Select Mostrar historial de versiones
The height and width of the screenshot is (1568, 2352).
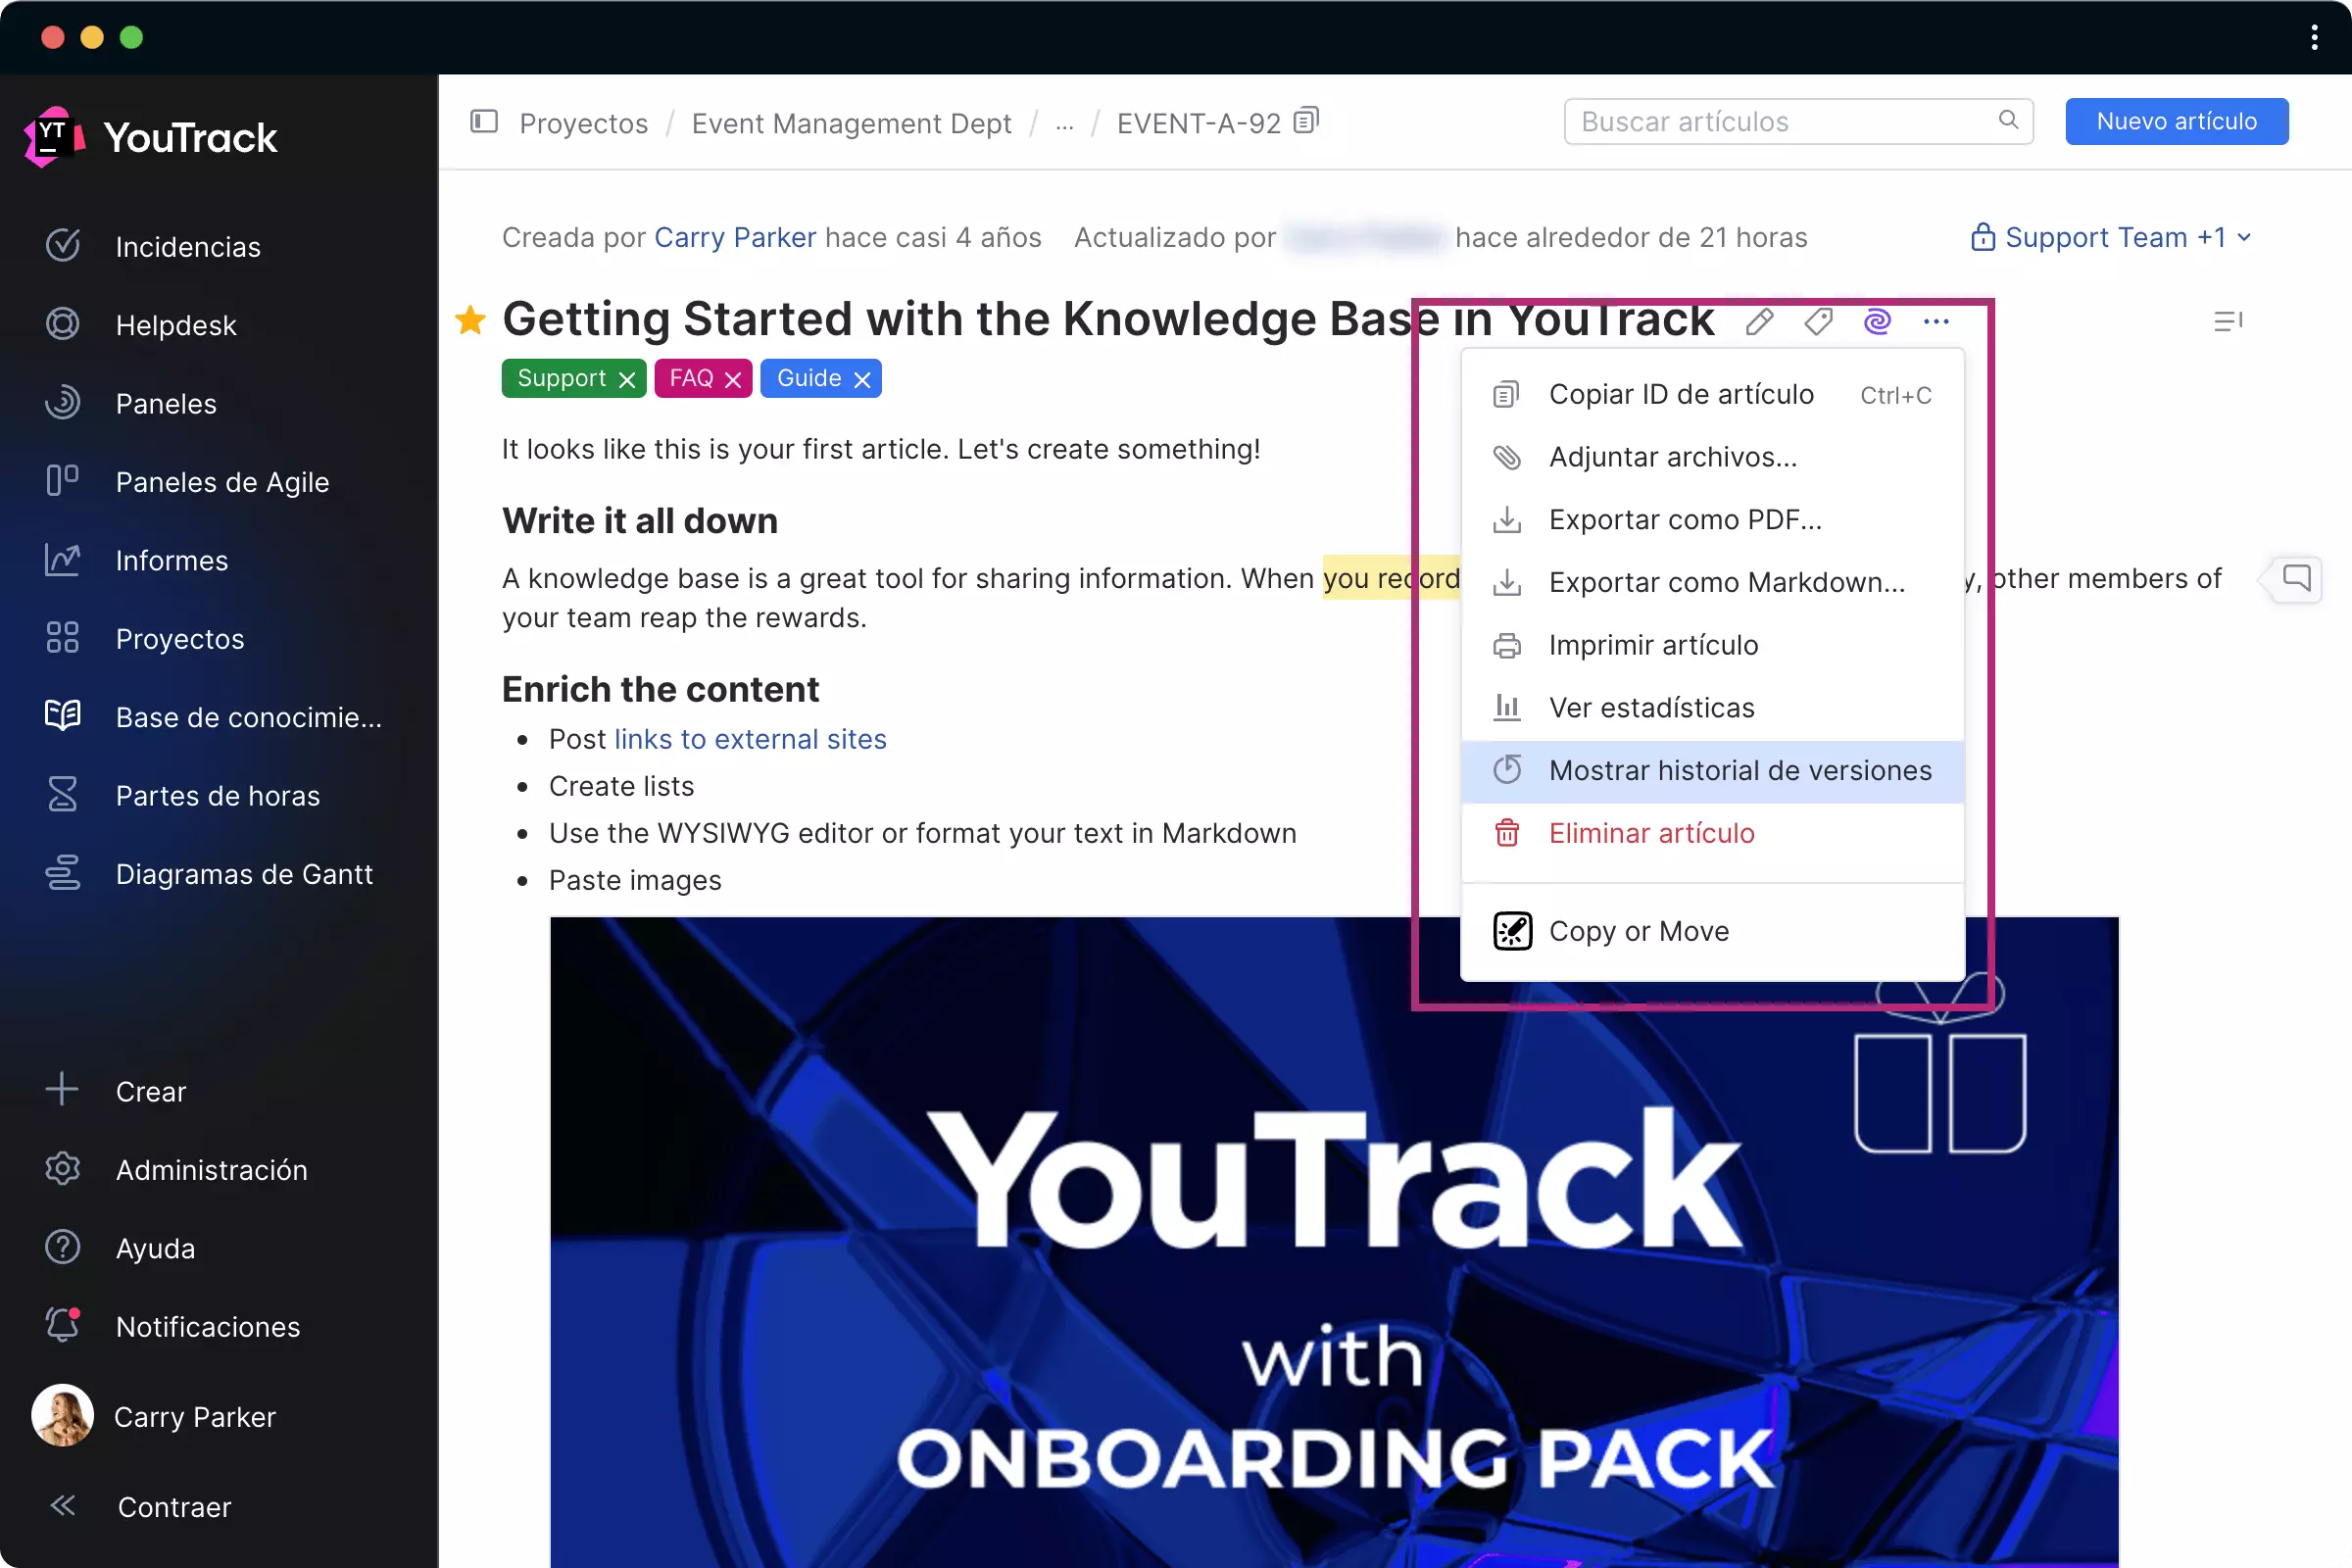[1739, 771]
